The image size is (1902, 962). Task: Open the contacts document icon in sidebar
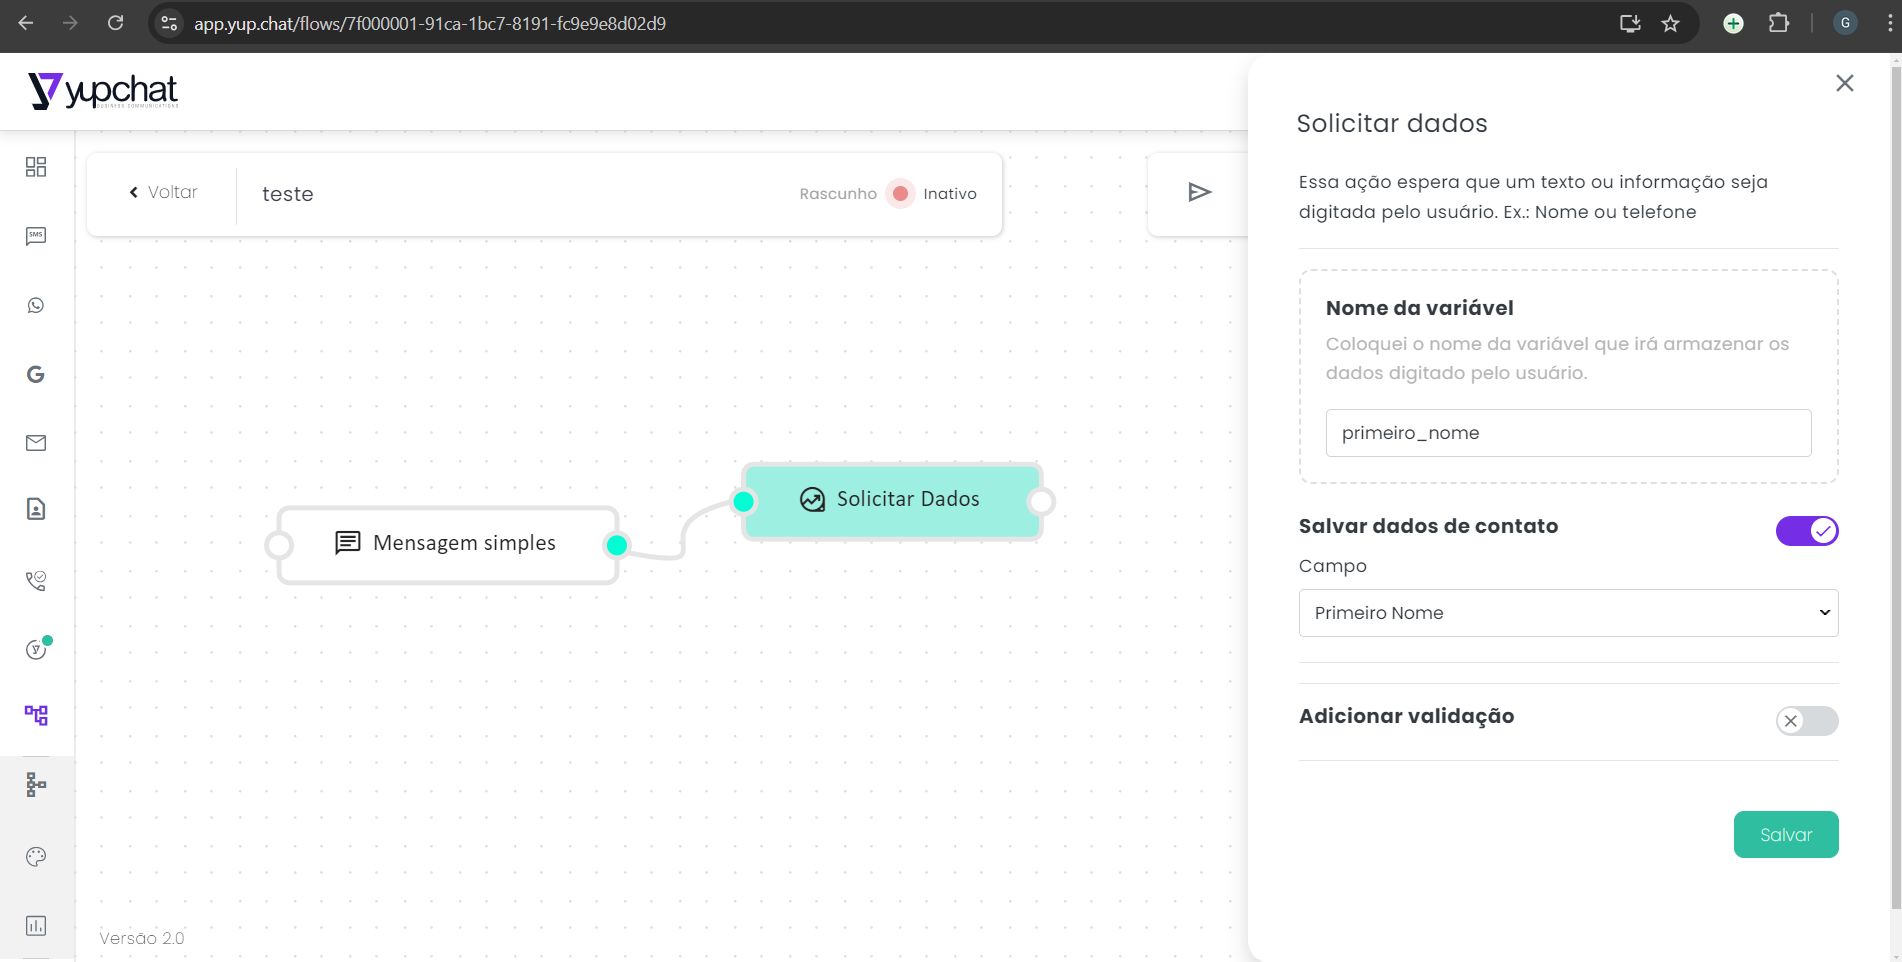point(36,509)
